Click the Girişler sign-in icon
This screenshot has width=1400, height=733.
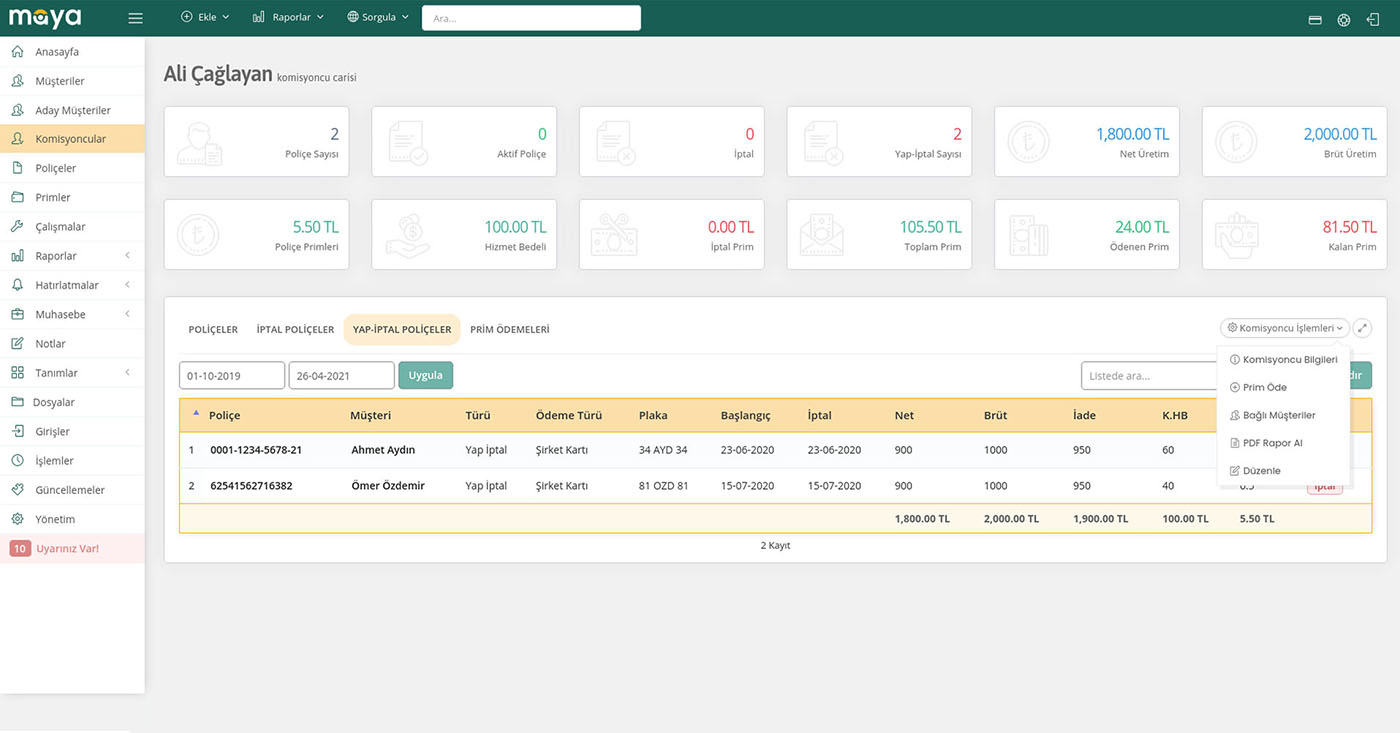click(17, 432)
